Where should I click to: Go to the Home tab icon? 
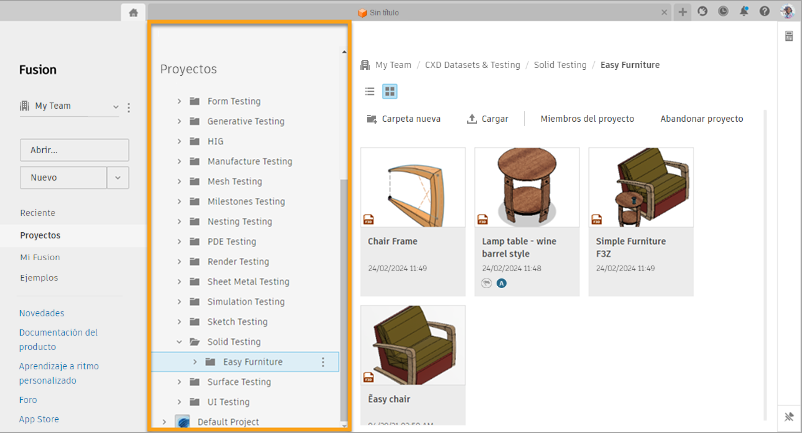pos(133,12)
